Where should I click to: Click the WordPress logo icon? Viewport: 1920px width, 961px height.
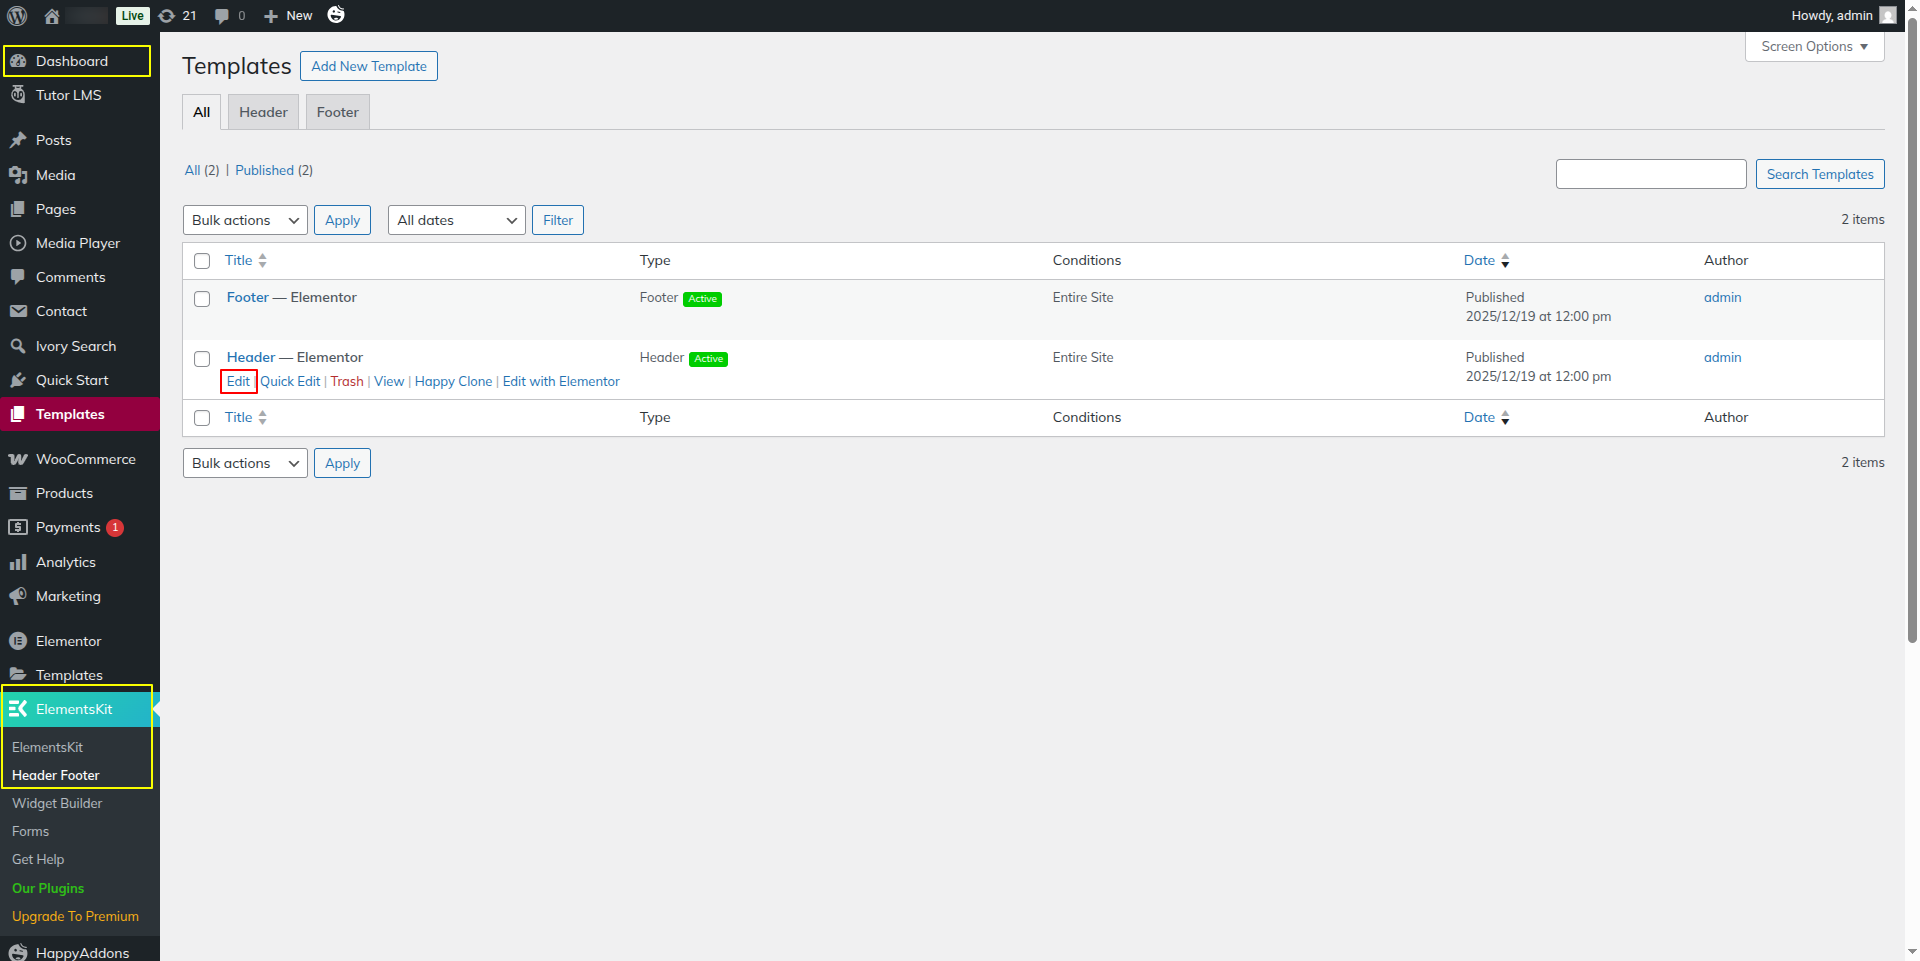click(17, 16)
